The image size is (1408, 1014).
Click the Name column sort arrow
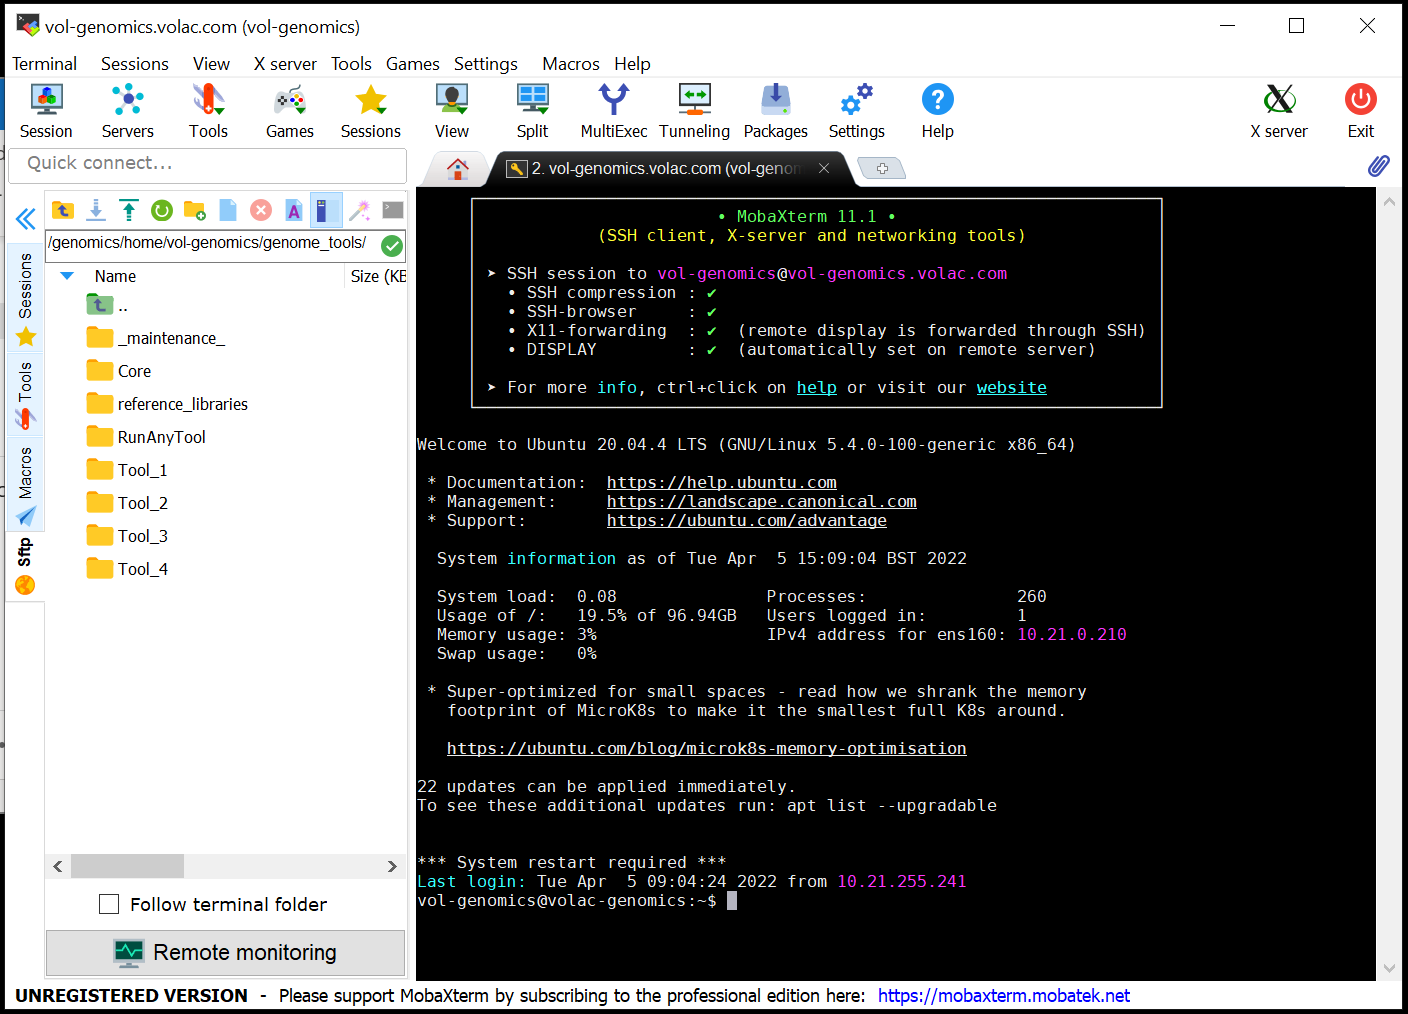67,276
